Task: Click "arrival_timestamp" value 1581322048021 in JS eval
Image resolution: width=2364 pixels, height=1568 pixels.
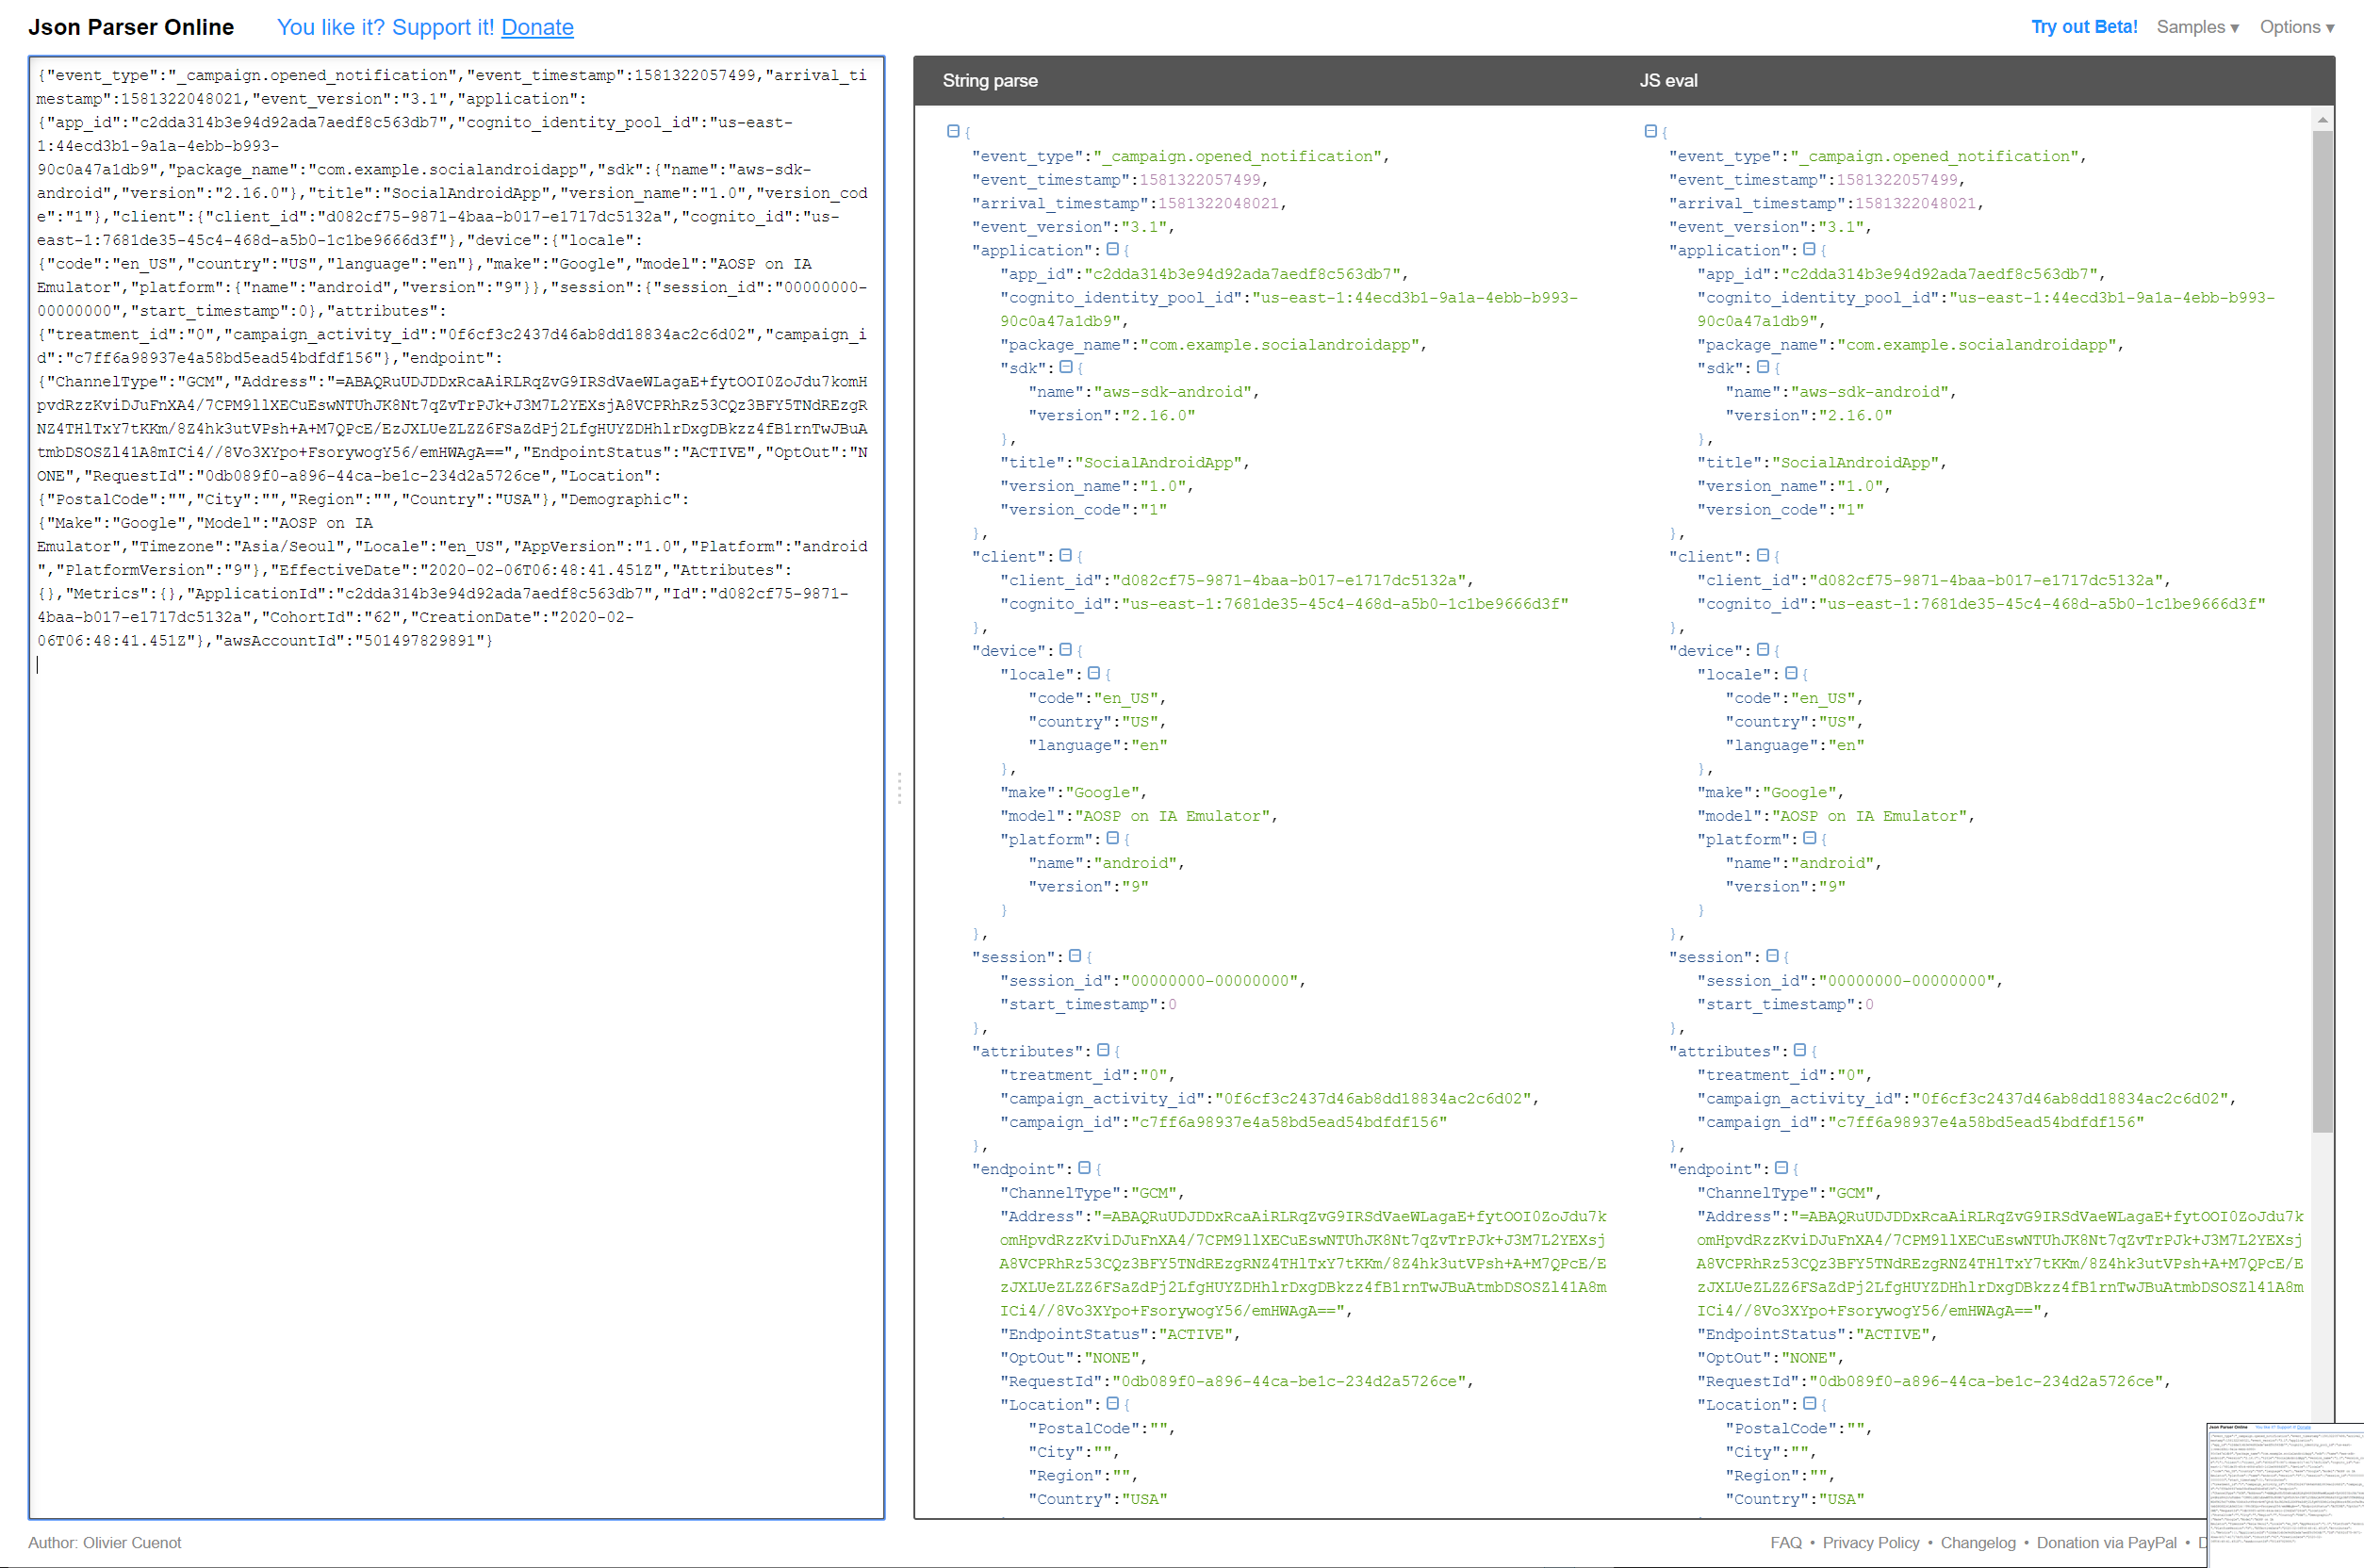Action: point(1915,203)
